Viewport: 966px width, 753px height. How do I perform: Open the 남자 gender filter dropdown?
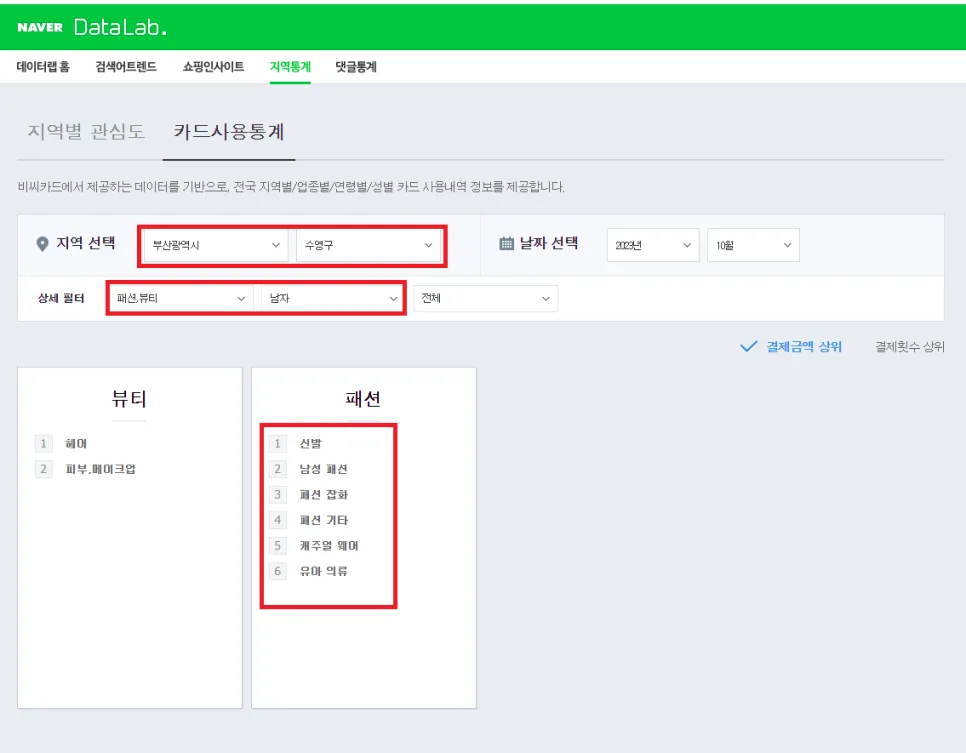[x=333, y=298]
